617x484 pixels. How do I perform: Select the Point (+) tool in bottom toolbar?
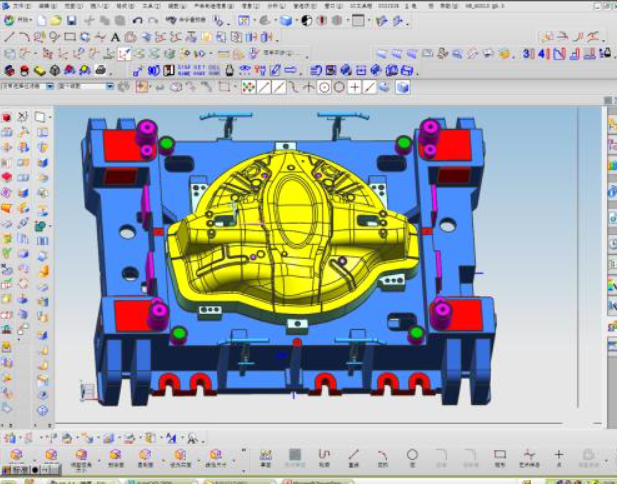tap(558, 455)
